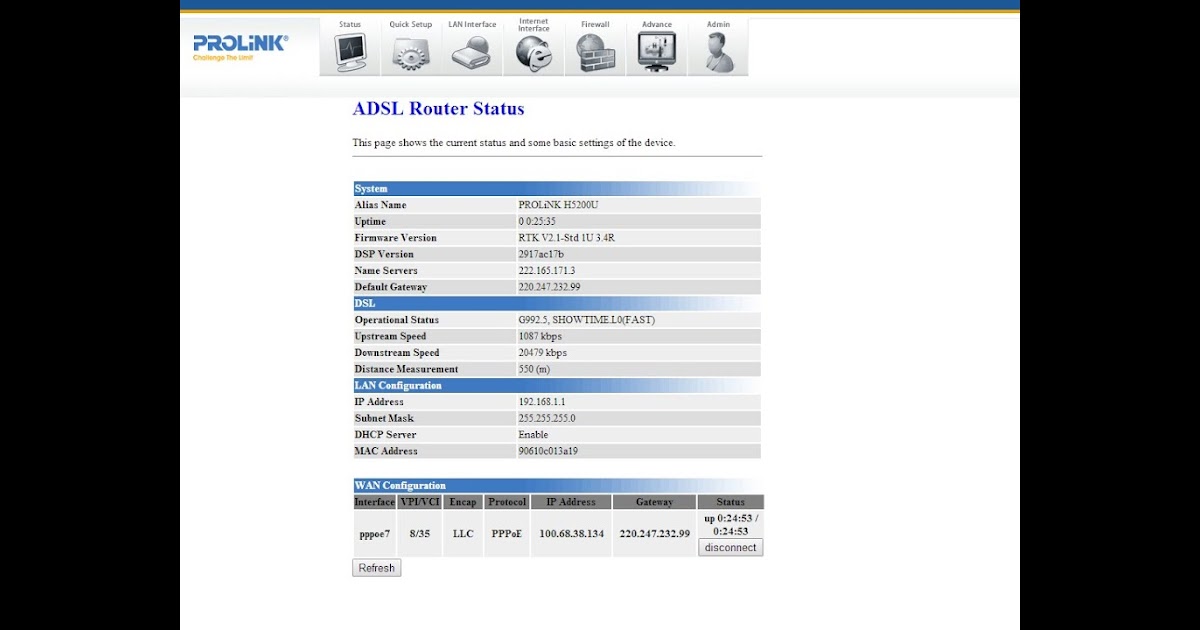This screenshot has width=1200, height=630.
Task: Click the Interface column header
Action: [x=374, y=502]
